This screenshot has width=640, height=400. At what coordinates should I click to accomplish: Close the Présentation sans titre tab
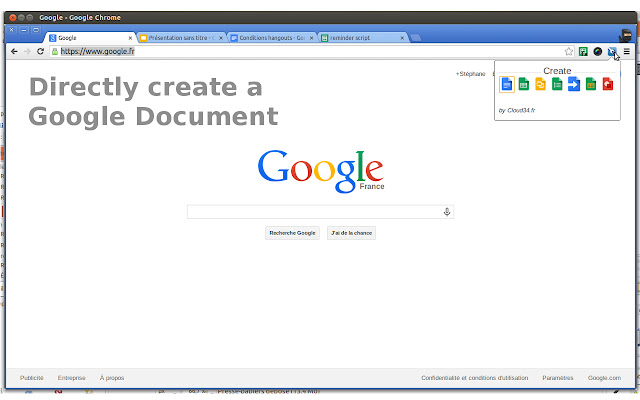[221, 38]
